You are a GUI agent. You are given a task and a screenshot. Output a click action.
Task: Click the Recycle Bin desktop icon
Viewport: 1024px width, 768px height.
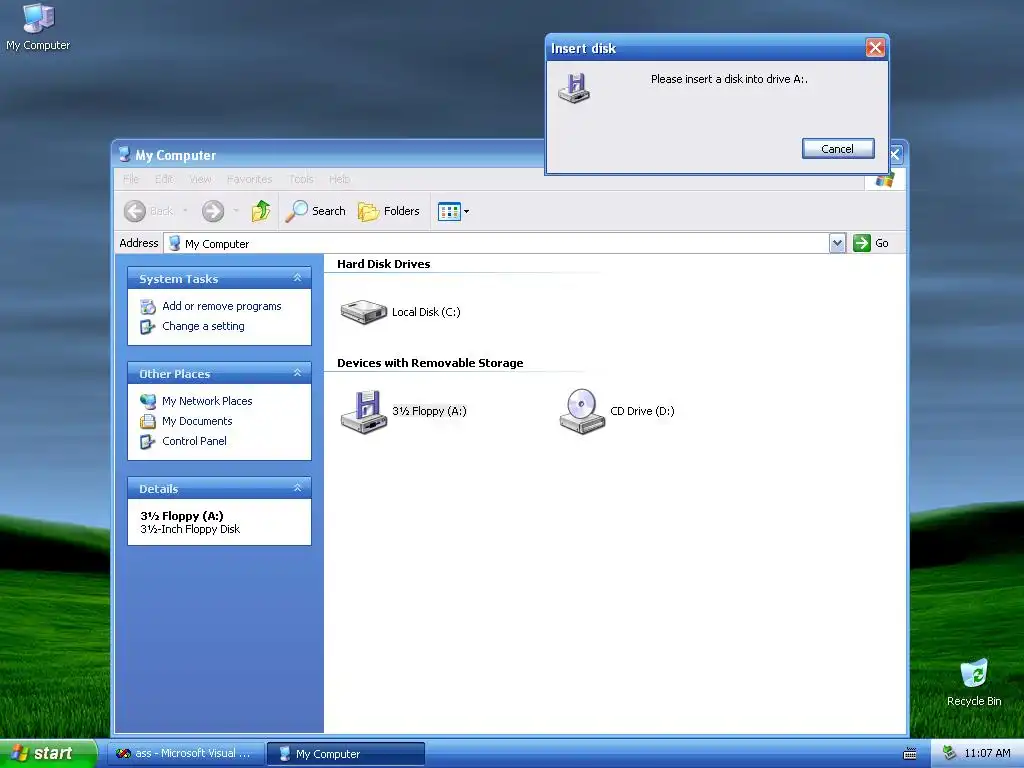point(974,682)
